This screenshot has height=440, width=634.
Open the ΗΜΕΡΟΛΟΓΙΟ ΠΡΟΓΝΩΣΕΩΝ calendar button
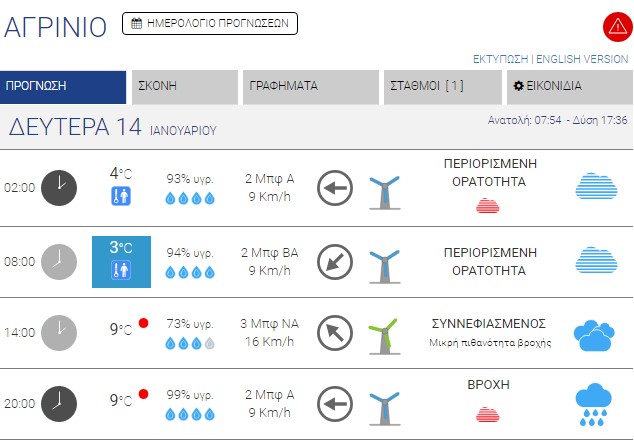pos(210,23)
